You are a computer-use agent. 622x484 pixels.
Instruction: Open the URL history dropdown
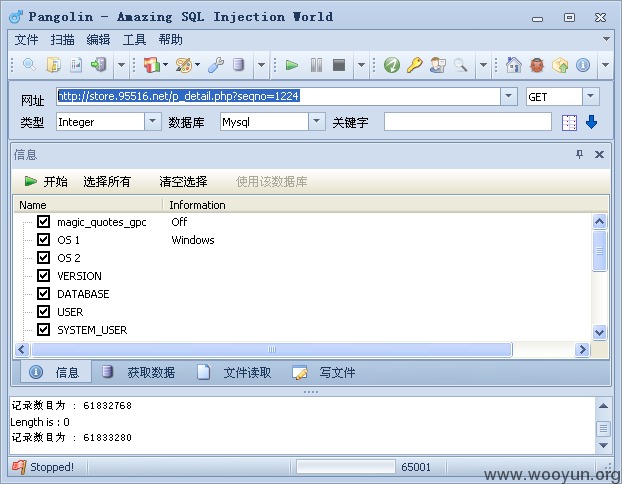point(509,96)
